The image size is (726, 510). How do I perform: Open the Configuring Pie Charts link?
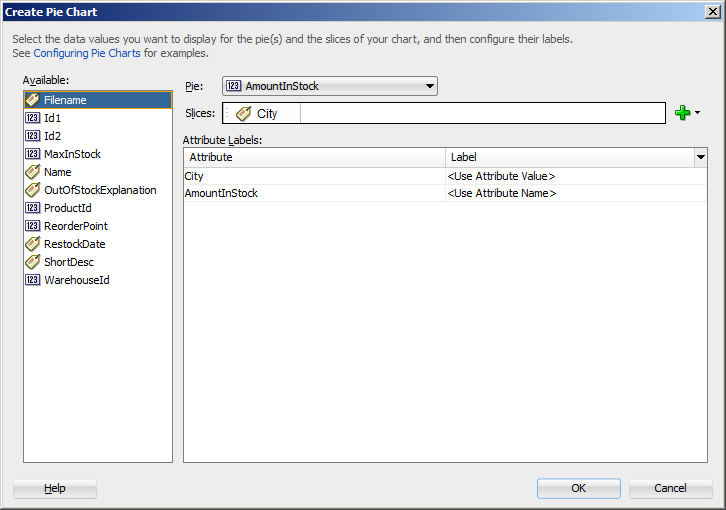pyautogui.click(x=87, y=53)
